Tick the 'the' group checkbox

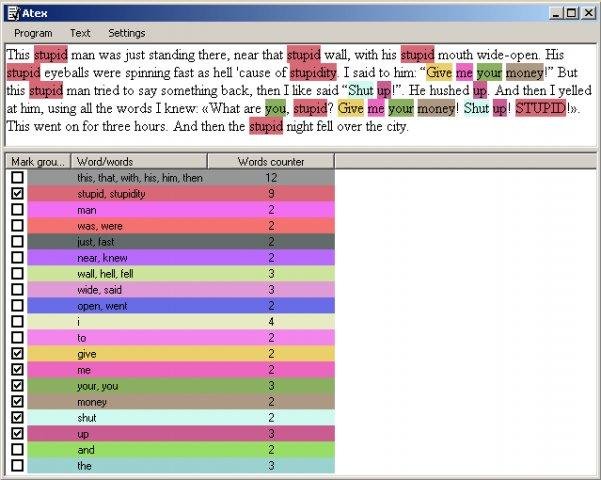pyautogui.click(x=17, y=466)
